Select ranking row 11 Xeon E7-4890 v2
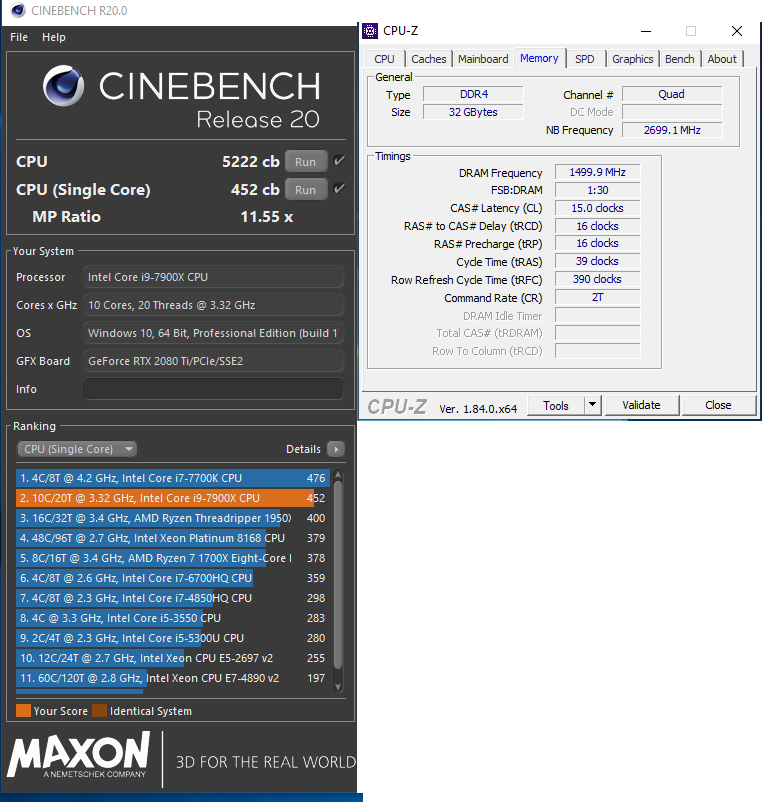This screenshot has width=770, height=802. pyautogui.click(x=173, y=678)
